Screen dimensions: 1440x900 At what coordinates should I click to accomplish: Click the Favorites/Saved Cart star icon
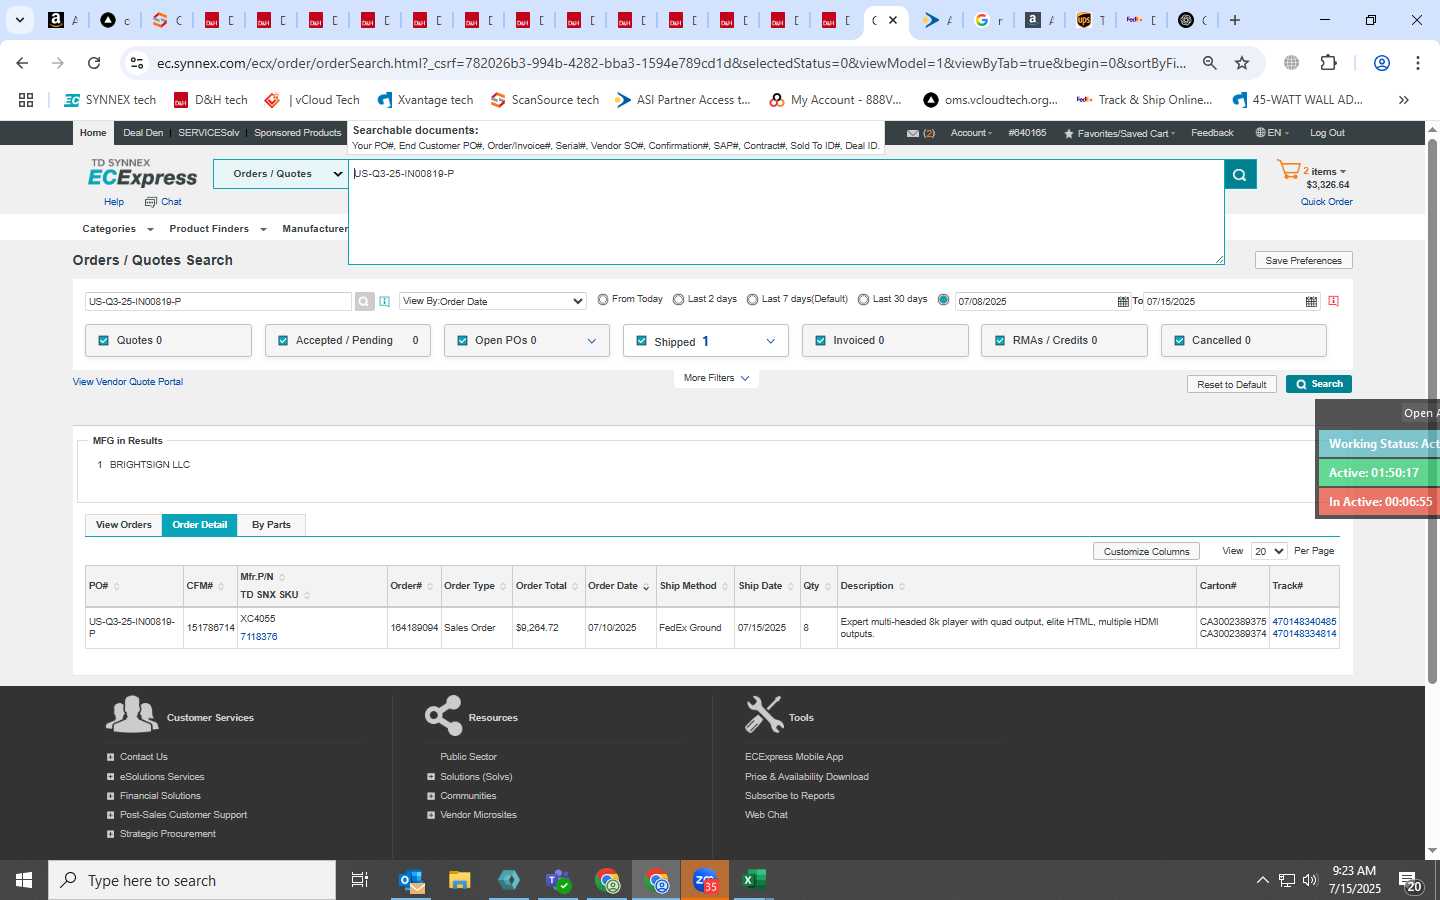[x=1069, y=133]
